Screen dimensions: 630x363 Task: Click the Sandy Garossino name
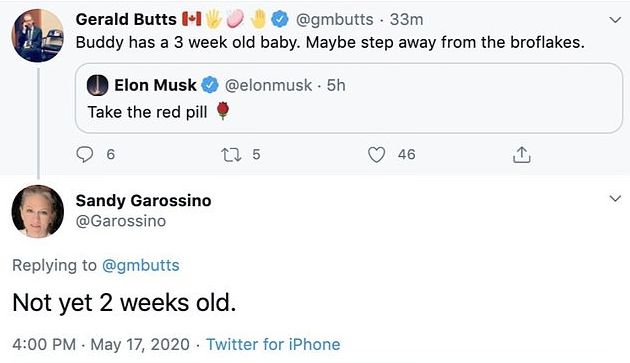point(143,200)
